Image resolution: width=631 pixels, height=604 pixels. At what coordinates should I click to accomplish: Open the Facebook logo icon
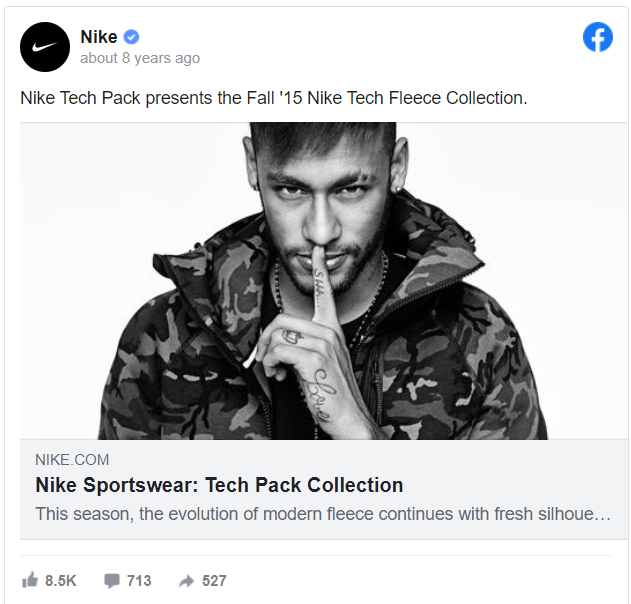tap(598, 38)
